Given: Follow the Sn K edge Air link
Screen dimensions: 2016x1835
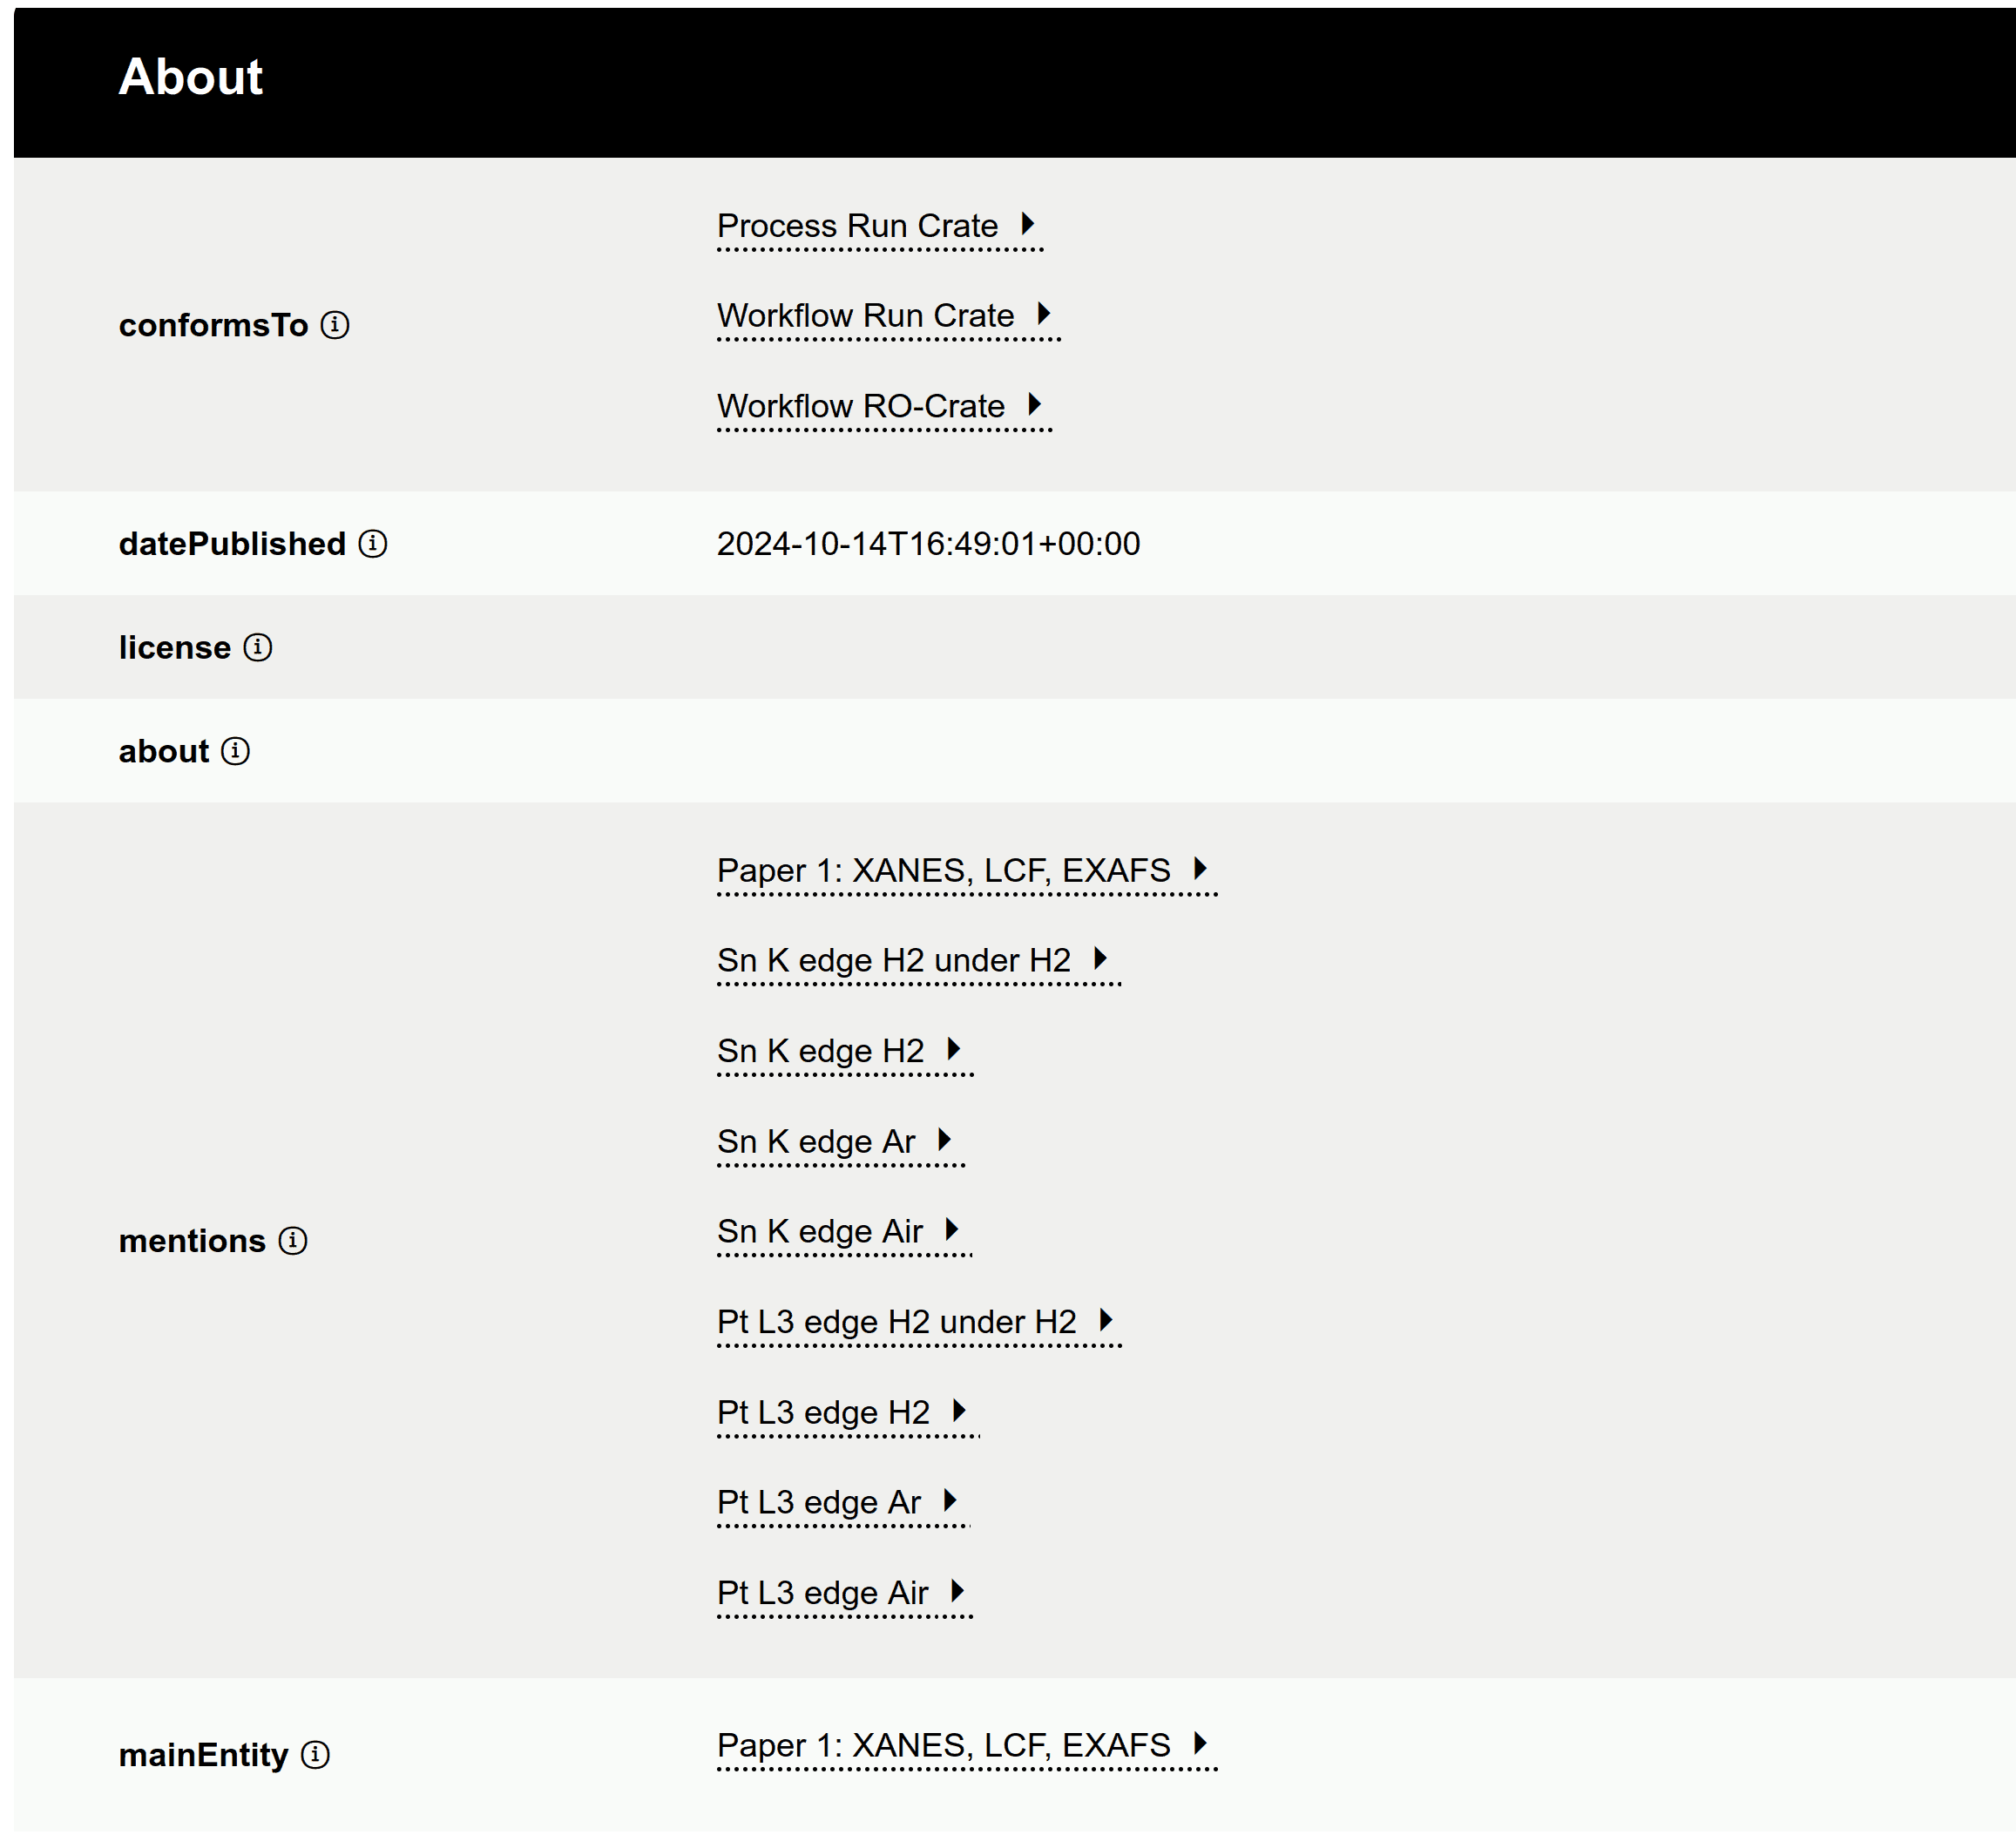Looking at the screenshot, I should point(819,1231).
